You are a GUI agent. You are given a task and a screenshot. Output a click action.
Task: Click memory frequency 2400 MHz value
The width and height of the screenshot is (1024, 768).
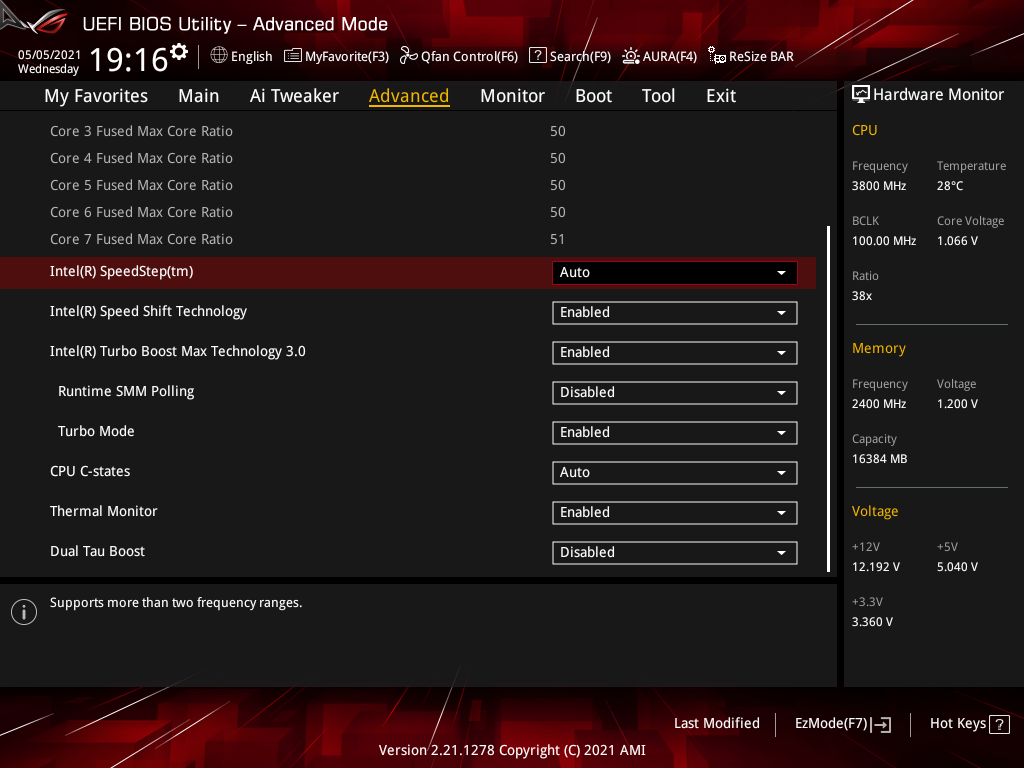tap(879, 404)
